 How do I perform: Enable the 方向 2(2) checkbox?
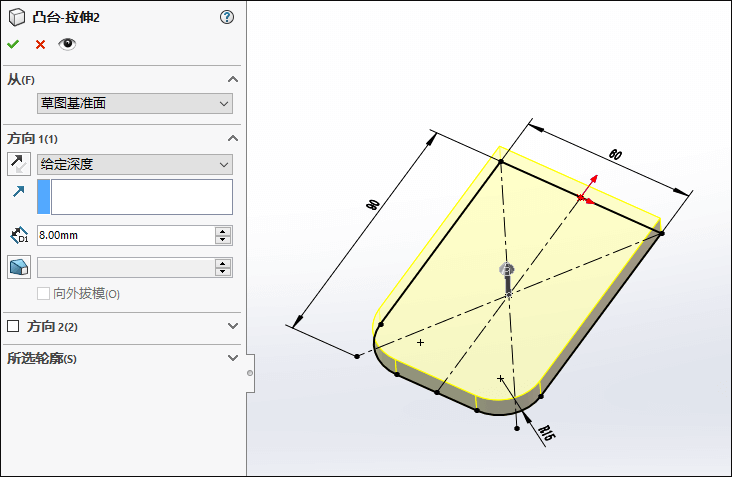tap(13, 326)
